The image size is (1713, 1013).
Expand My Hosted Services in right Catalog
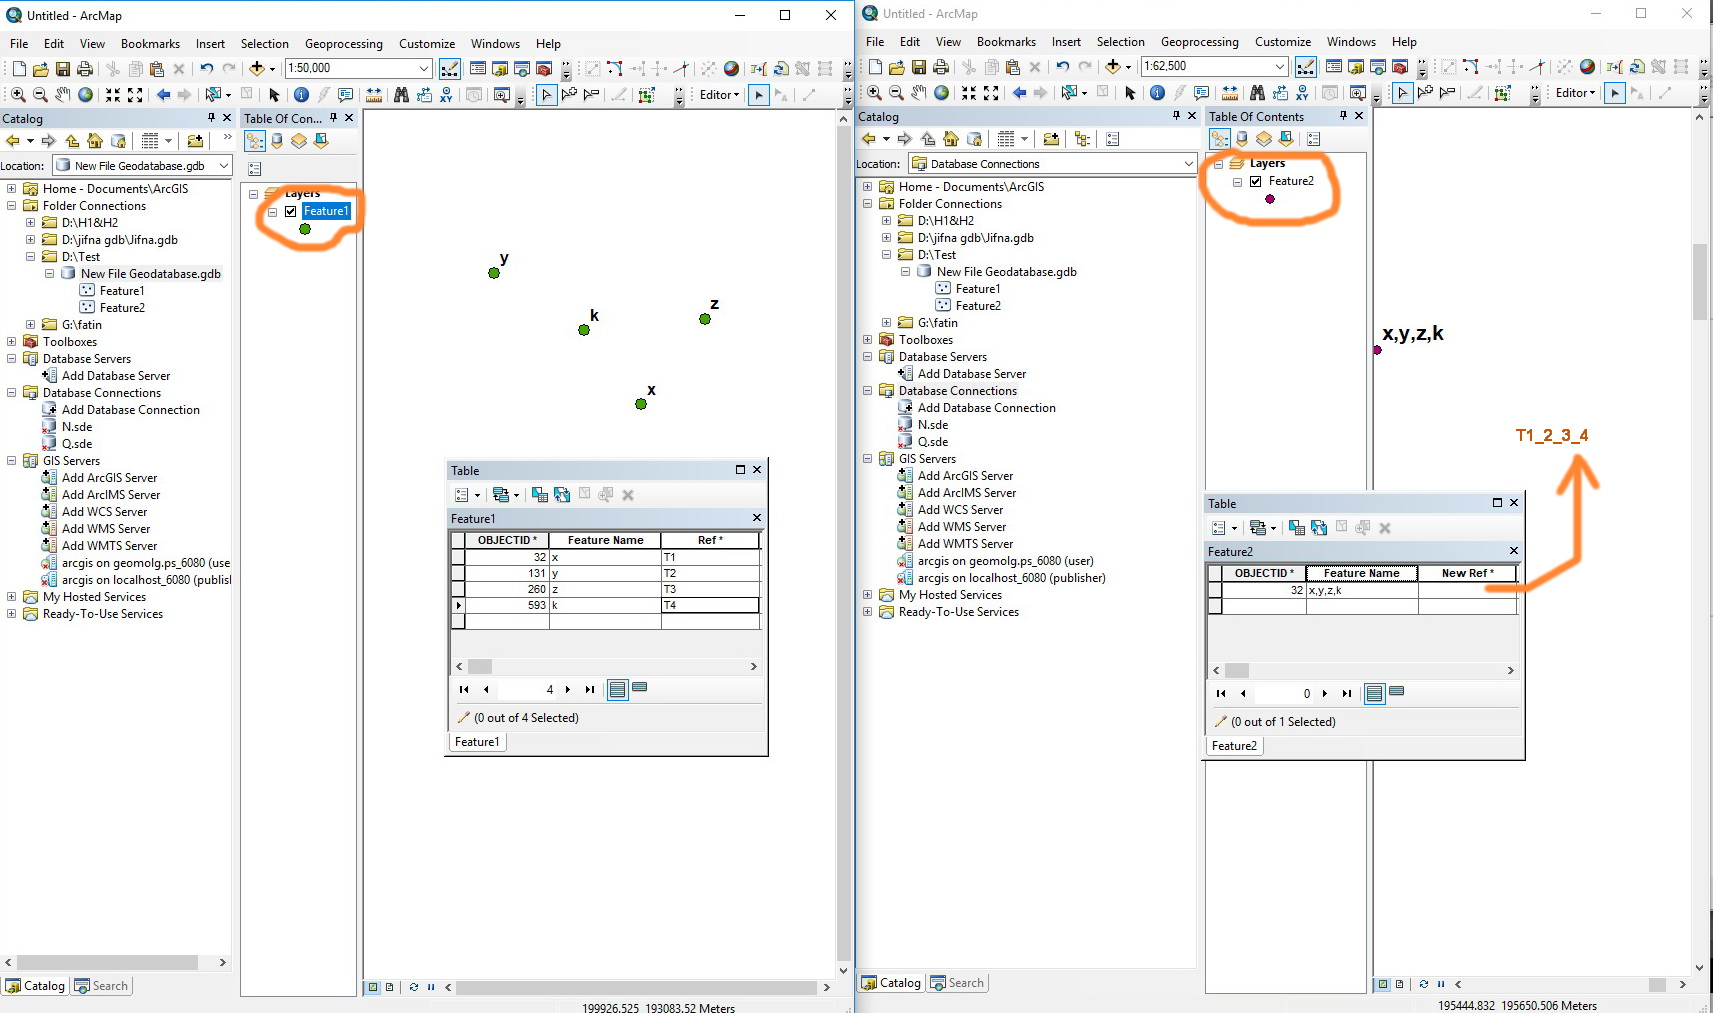[x=867, y=595]
